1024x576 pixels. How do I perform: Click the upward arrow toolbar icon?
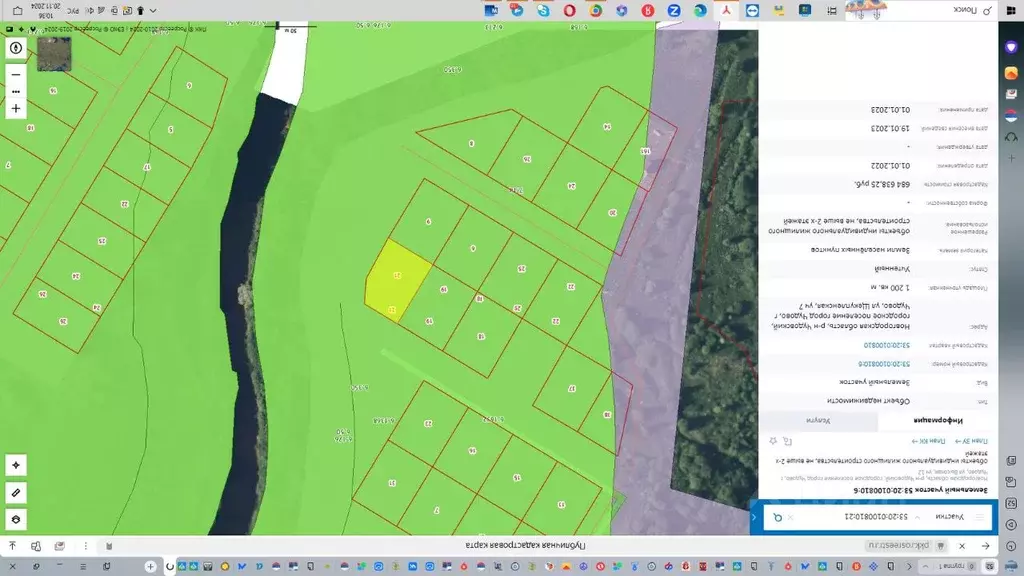pyautogui.click(x=12, y=546)
